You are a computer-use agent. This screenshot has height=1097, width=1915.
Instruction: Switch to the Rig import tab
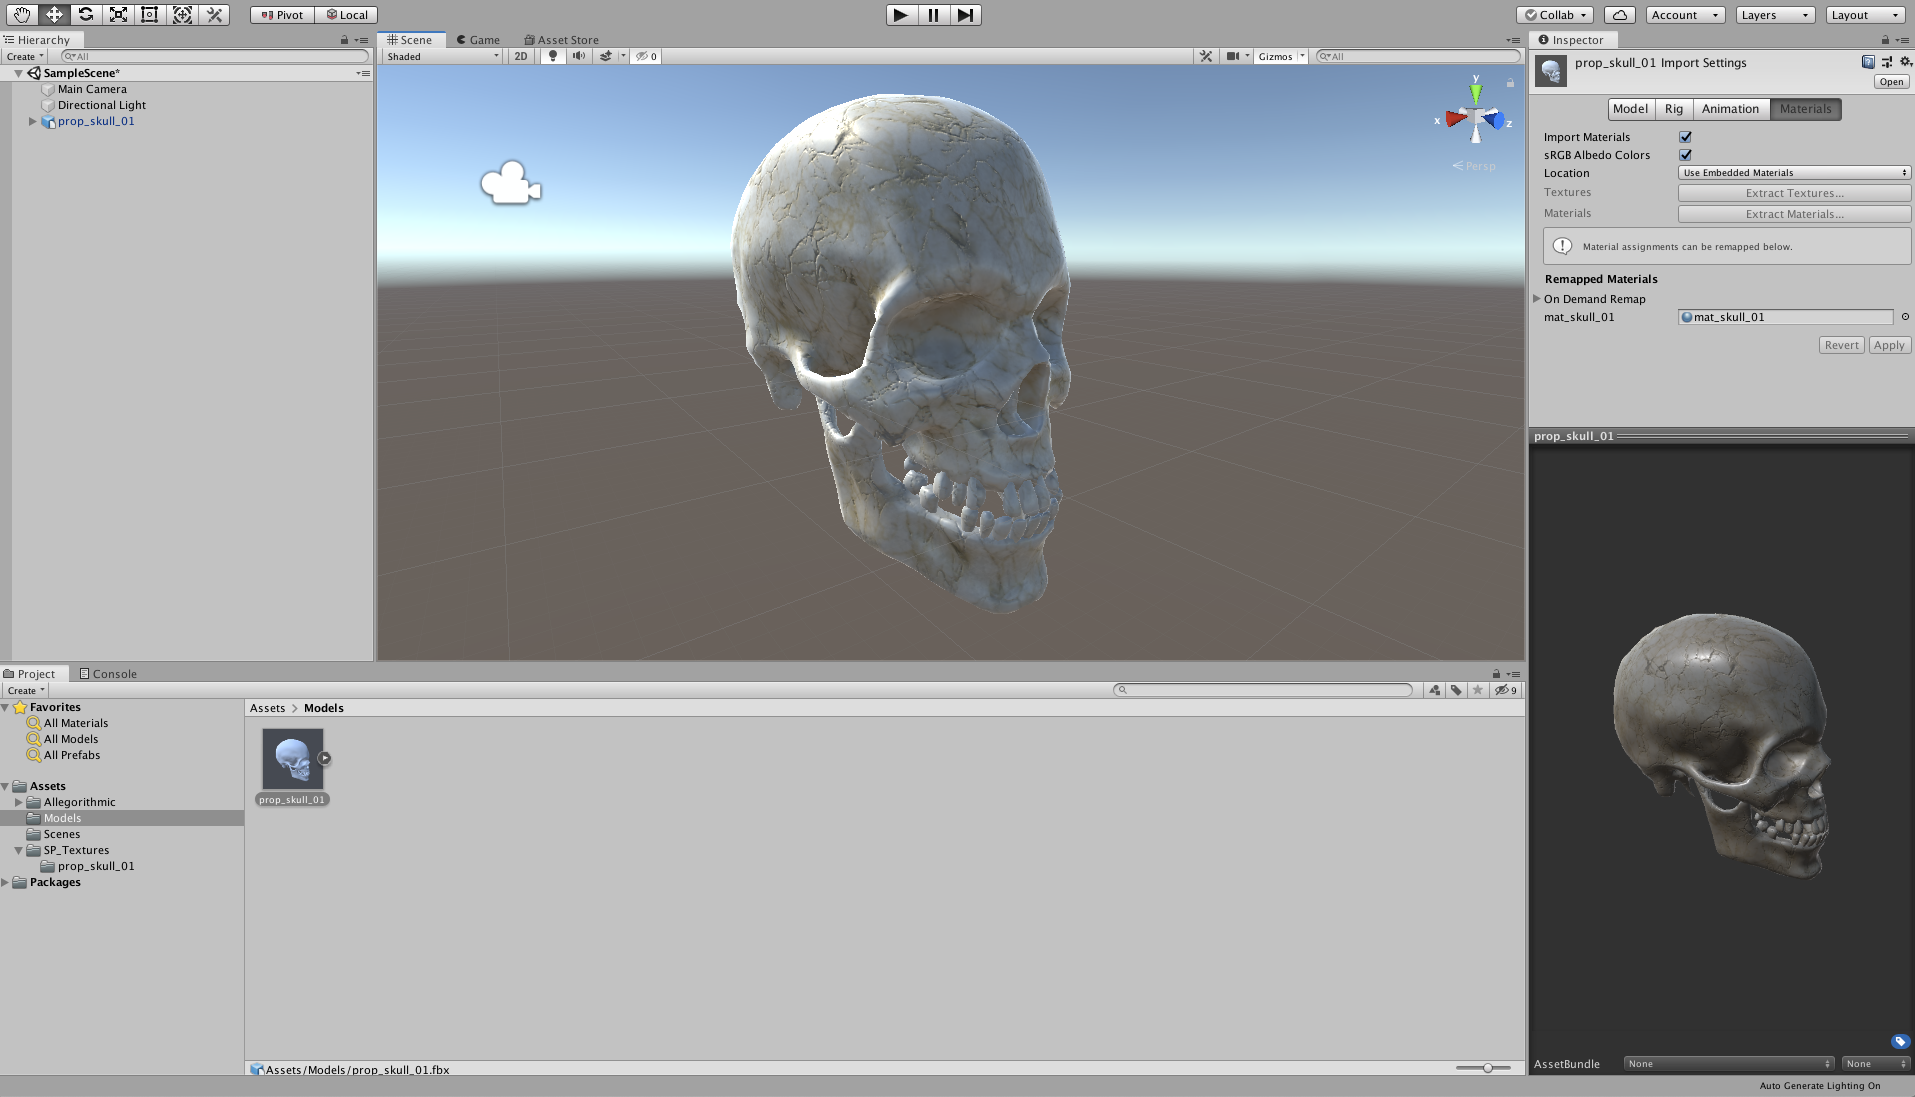coord(1674,109)
